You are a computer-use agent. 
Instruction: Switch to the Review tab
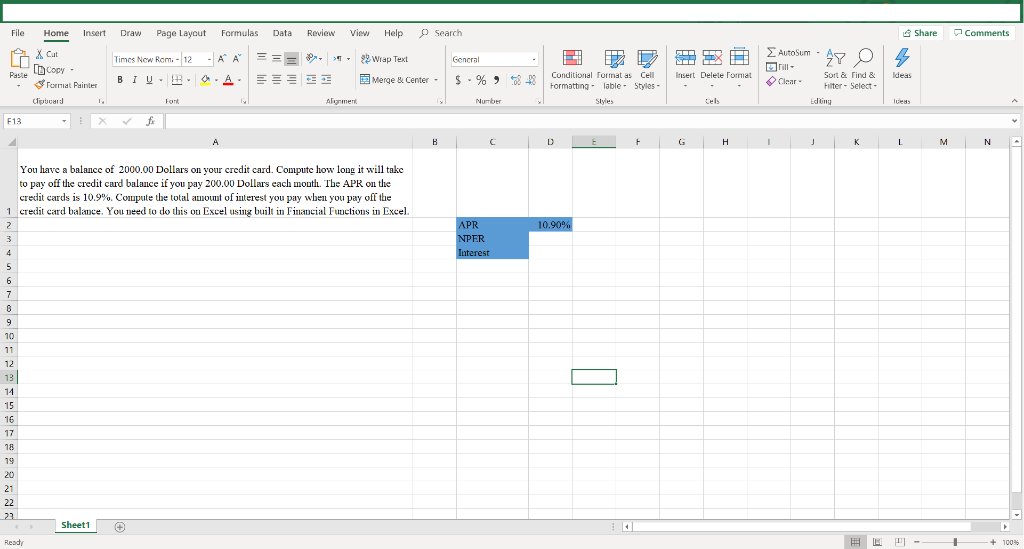click(x=321, y=33)
